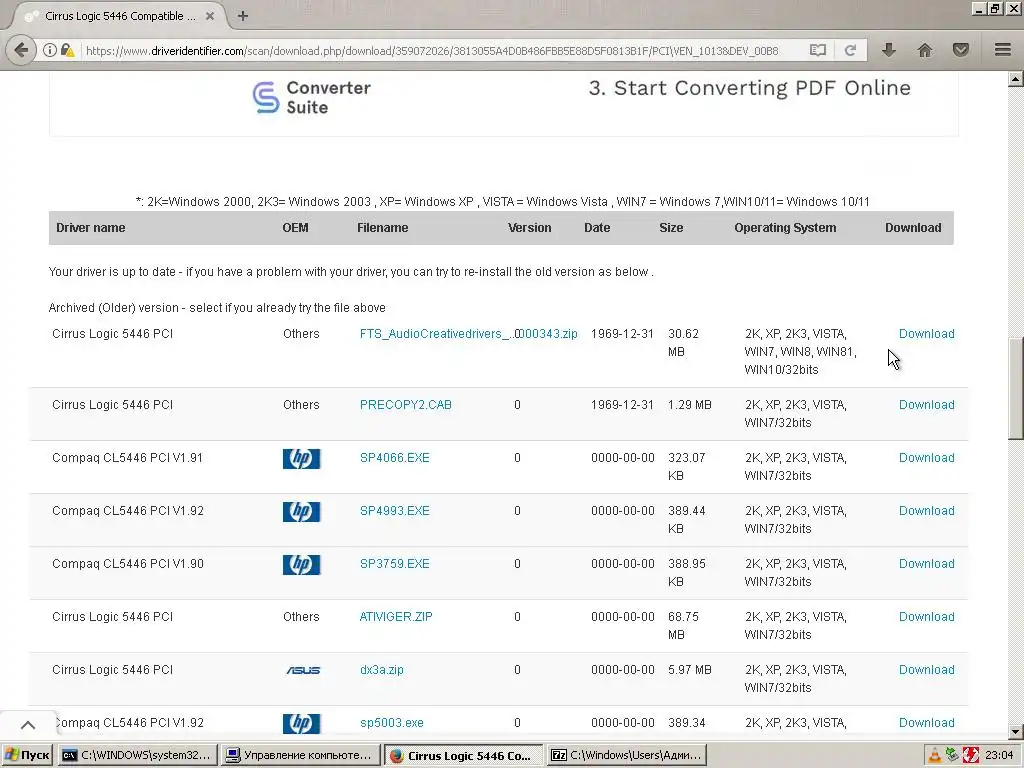Close the Cirrus Logic 5446 tab
Screen dimensions: 1024x768
pyautogui.click(x=210, y=16)
